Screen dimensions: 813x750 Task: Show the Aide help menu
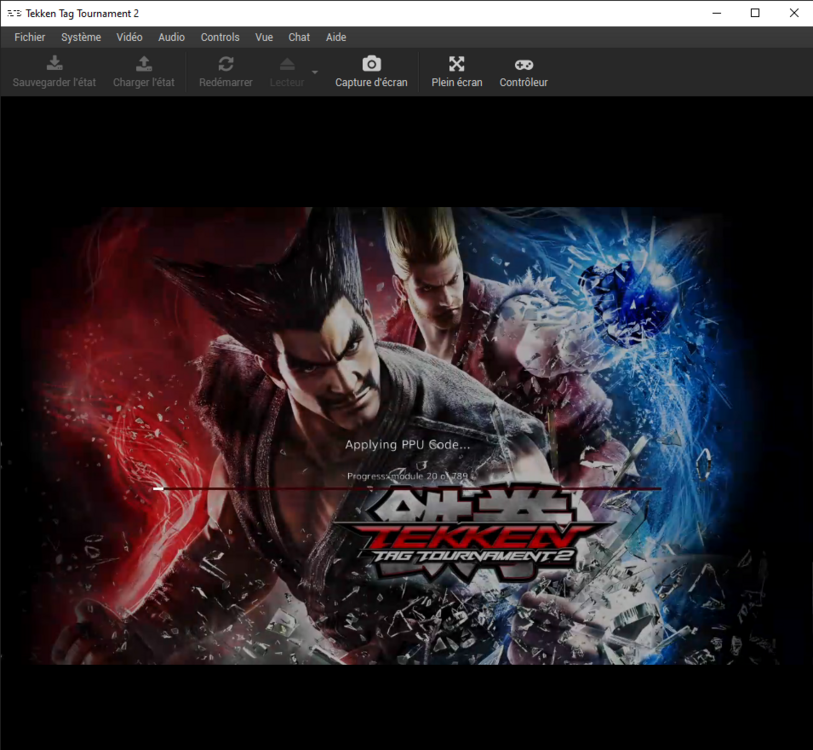coord(336,37)
